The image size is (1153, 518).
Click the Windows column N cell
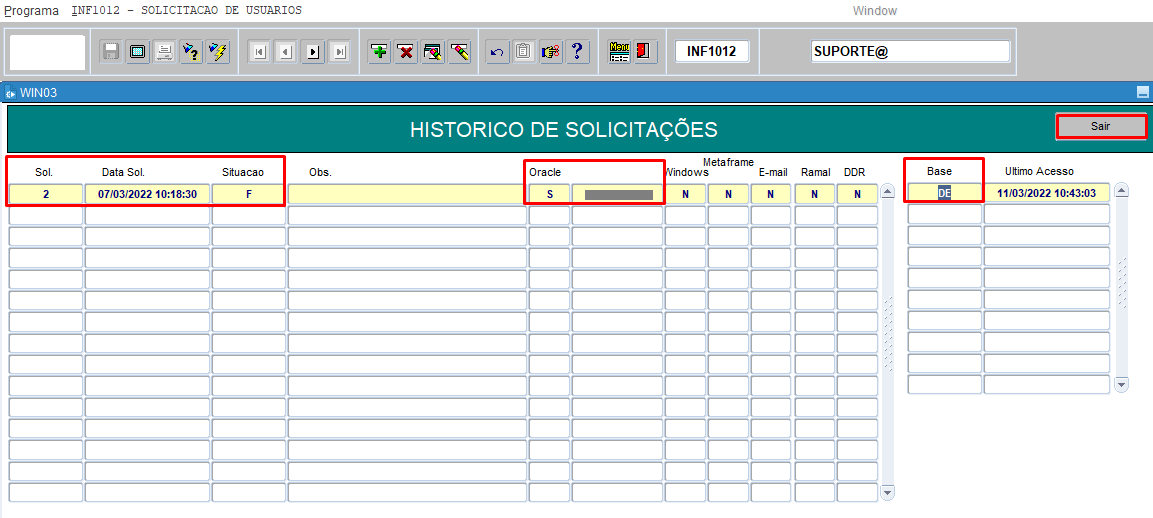point(685,194)
